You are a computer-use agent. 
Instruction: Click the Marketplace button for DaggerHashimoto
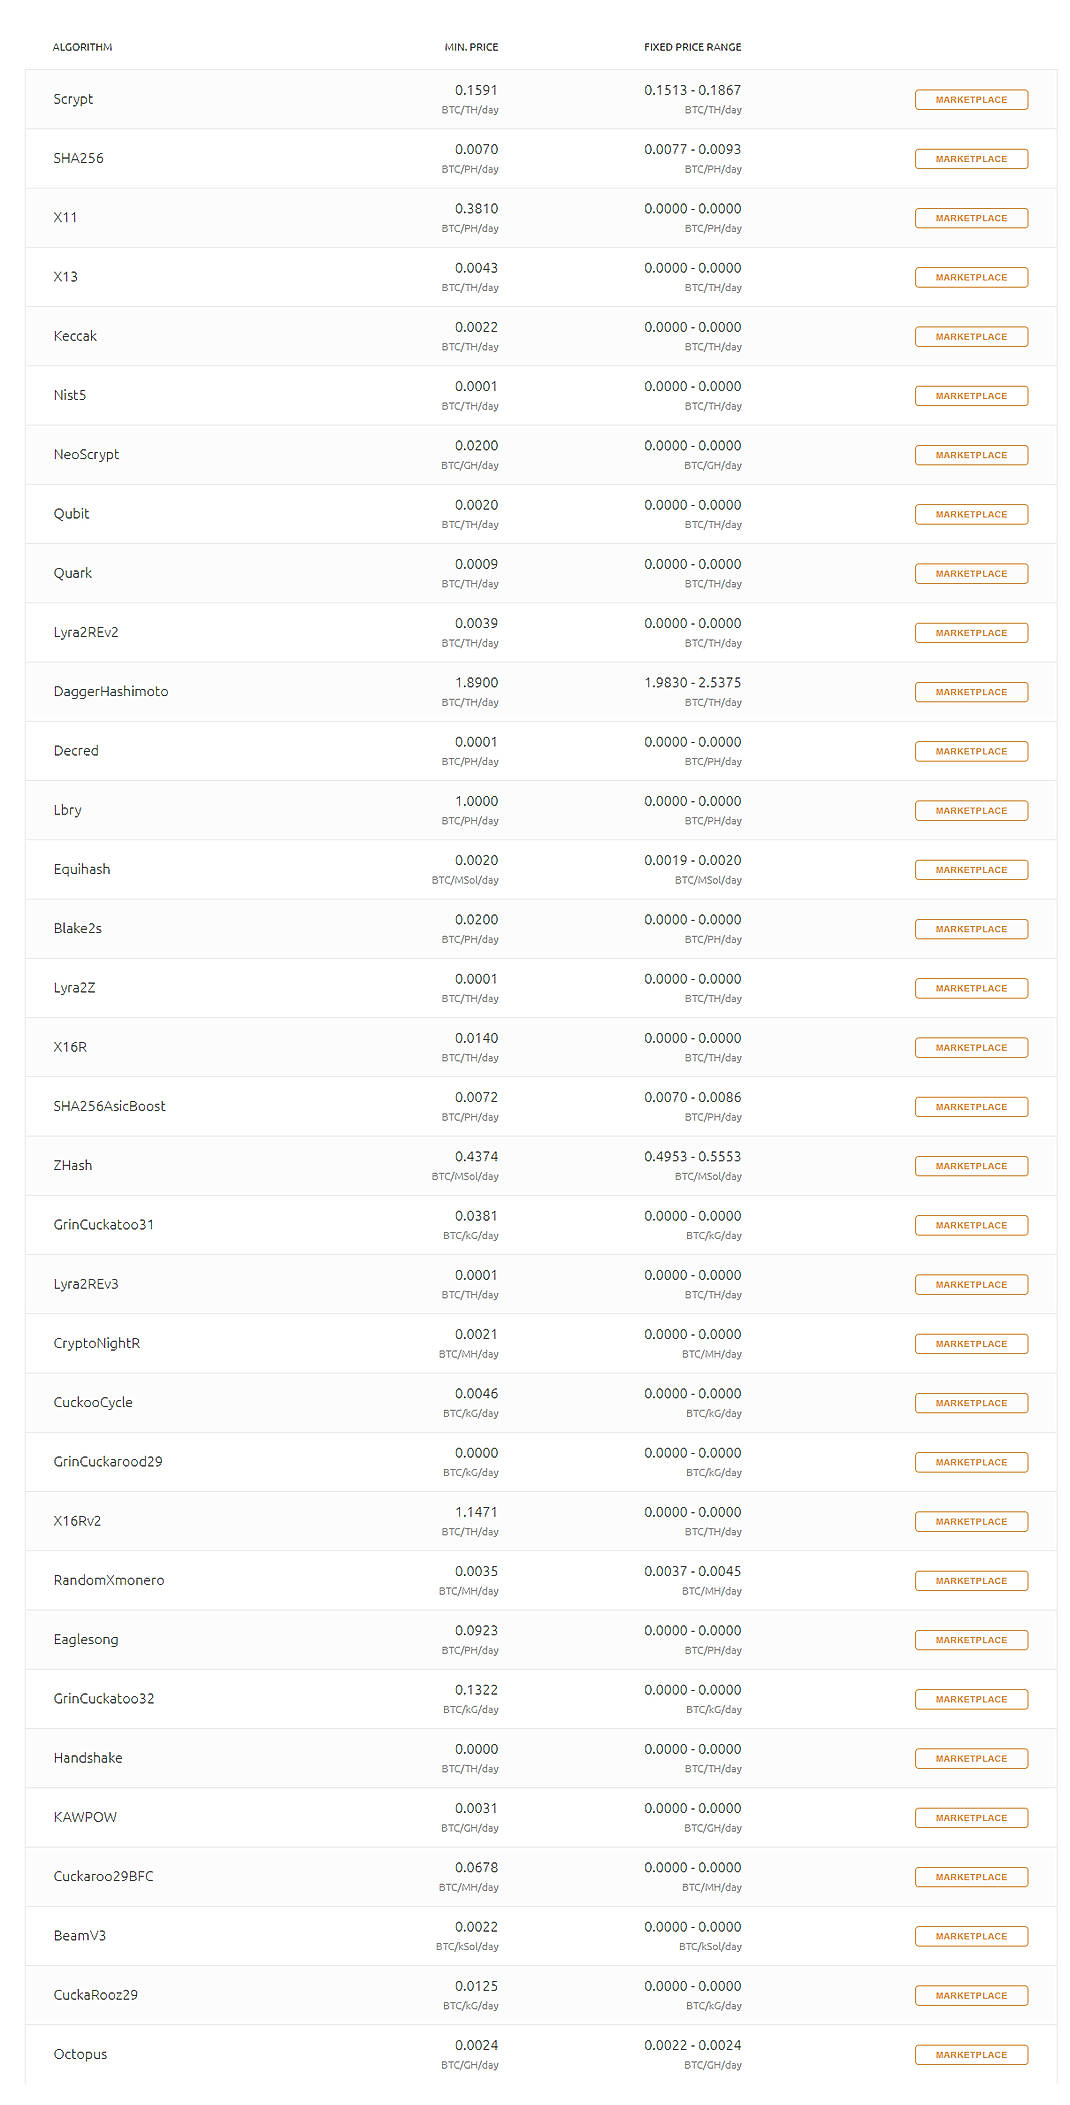971,691
